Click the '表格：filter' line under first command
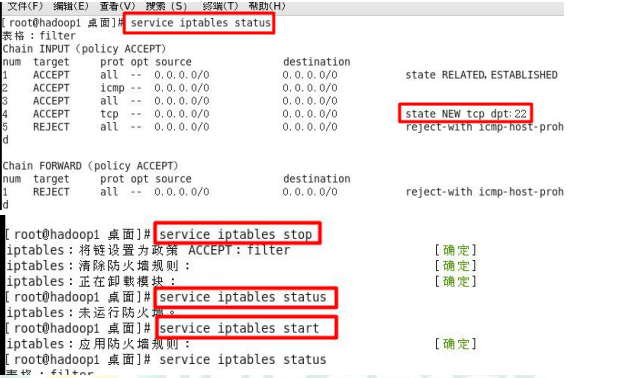636x378 pixels. (x=39, y=36)
